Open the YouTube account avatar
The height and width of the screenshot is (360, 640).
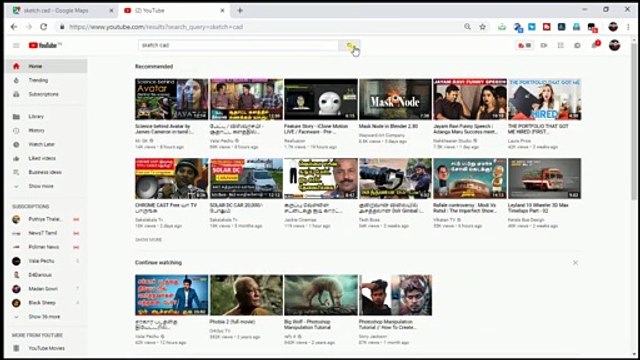614,45
